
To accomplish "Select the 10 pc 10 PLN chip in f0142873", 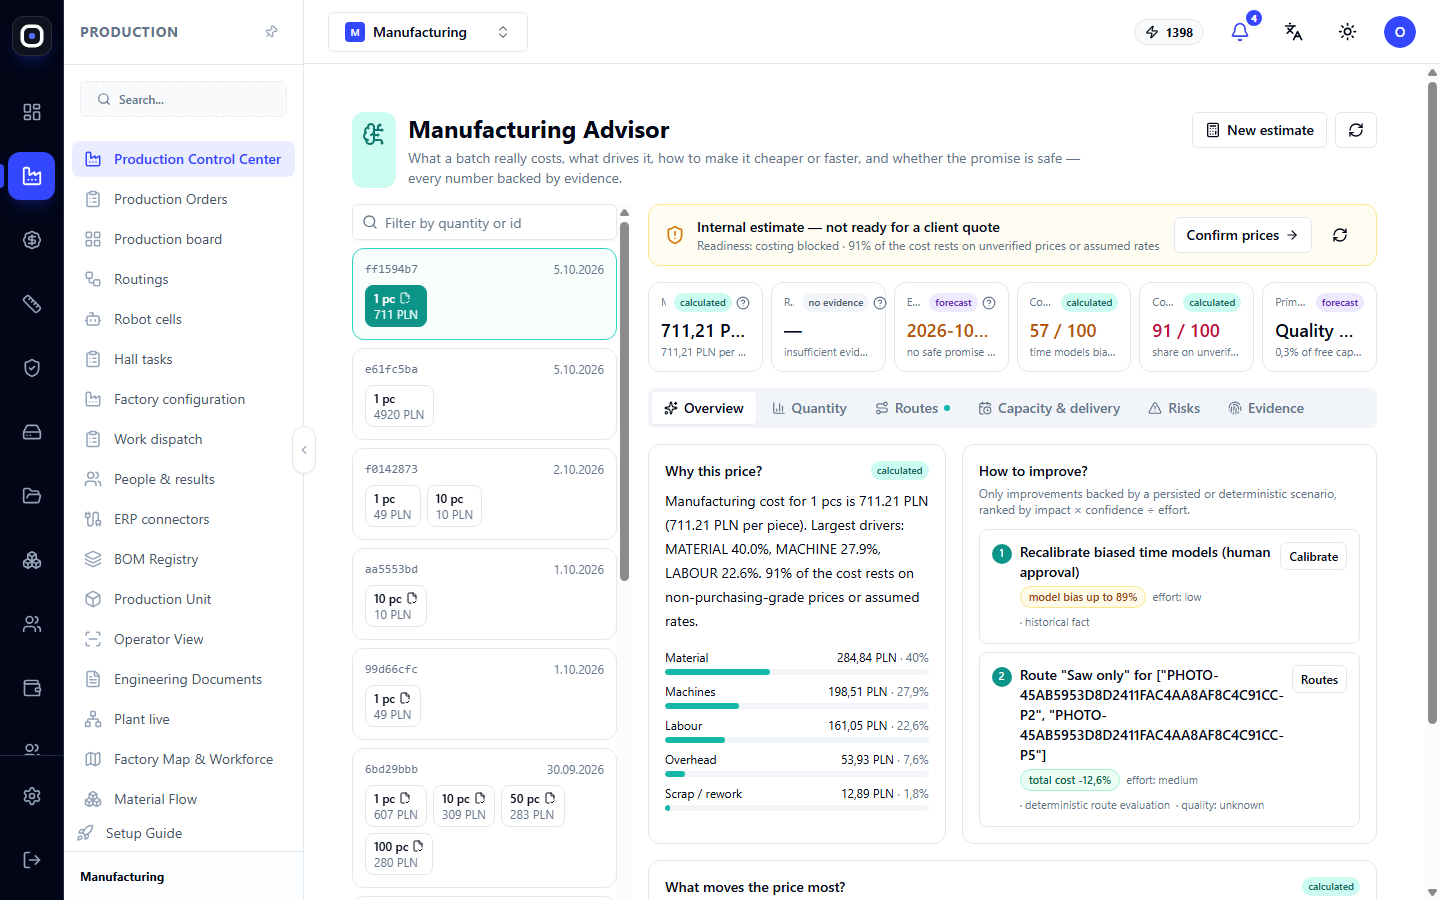I will click(x=455, y=506).
